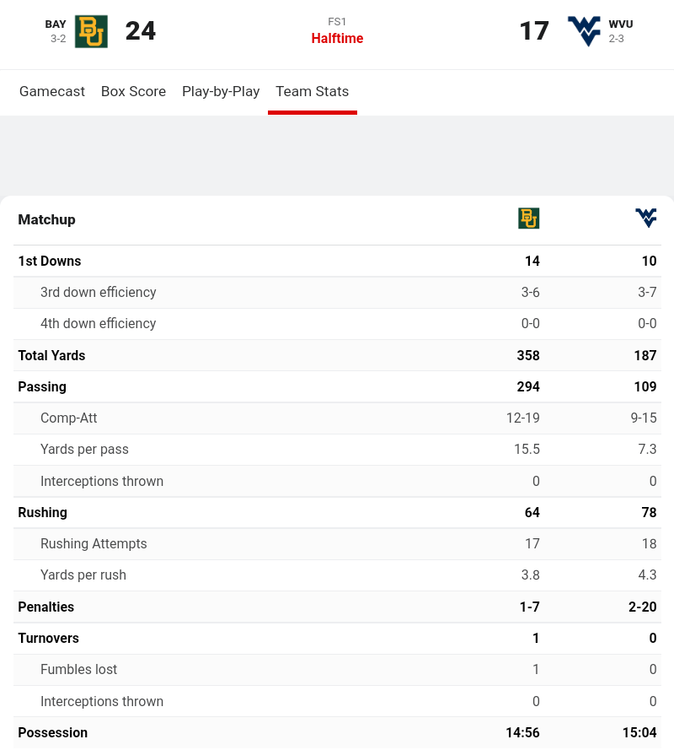Click the Baylor logo in the Matchup table
This screenshot has width=674, height=750.
coord(528,219)
